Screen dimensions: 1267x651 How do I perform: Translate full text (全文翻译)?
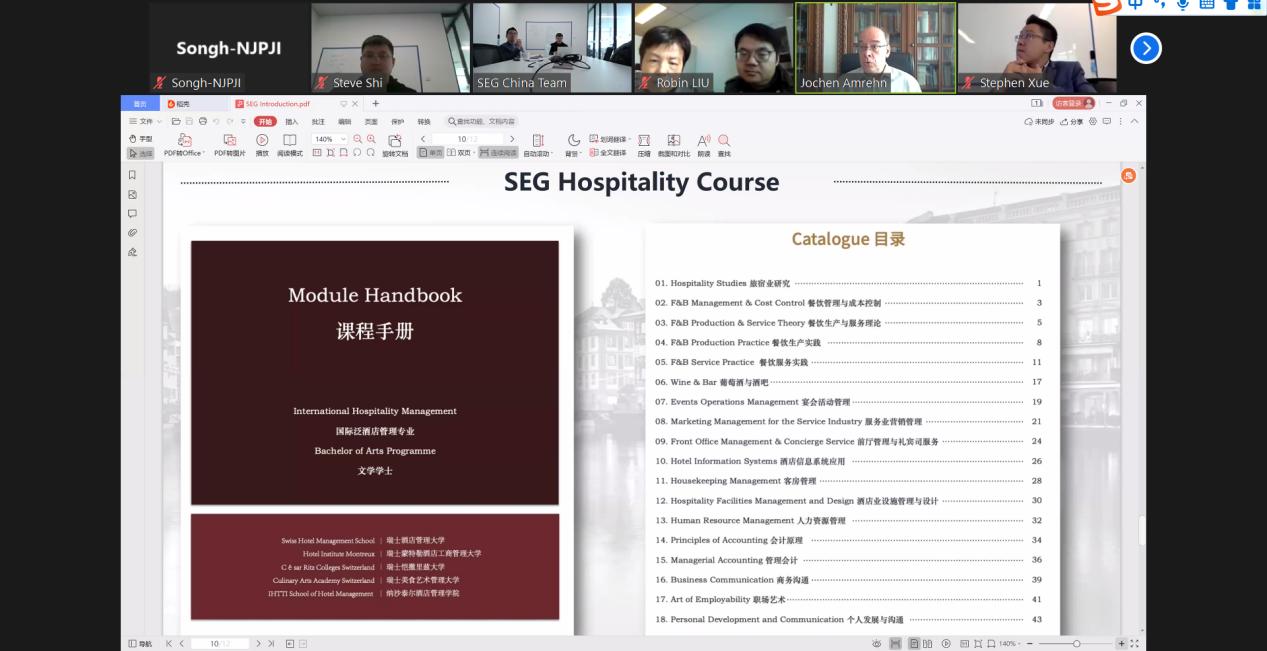coord(608,153)
